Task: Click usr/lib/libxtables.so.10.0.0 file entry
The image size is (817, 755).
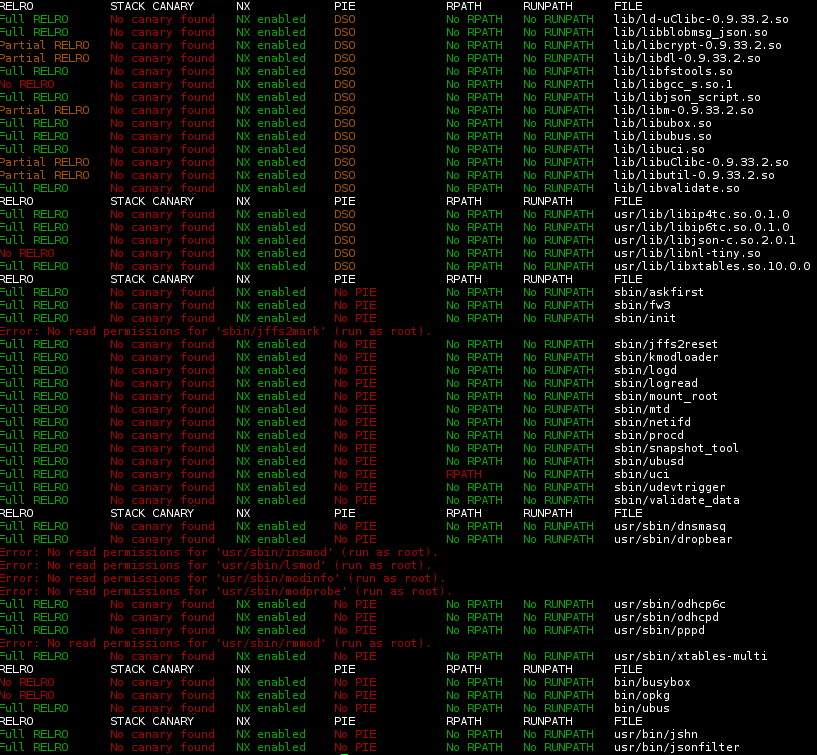Action: [712, 267]
